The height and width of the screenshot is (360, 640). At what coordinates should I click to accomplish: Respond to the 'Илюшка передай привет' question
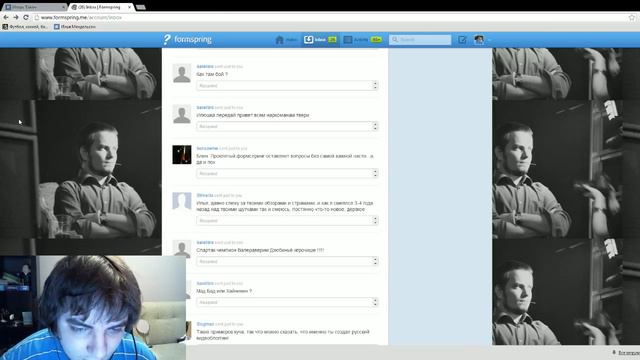pyautogui.click(x=287, y=126)
